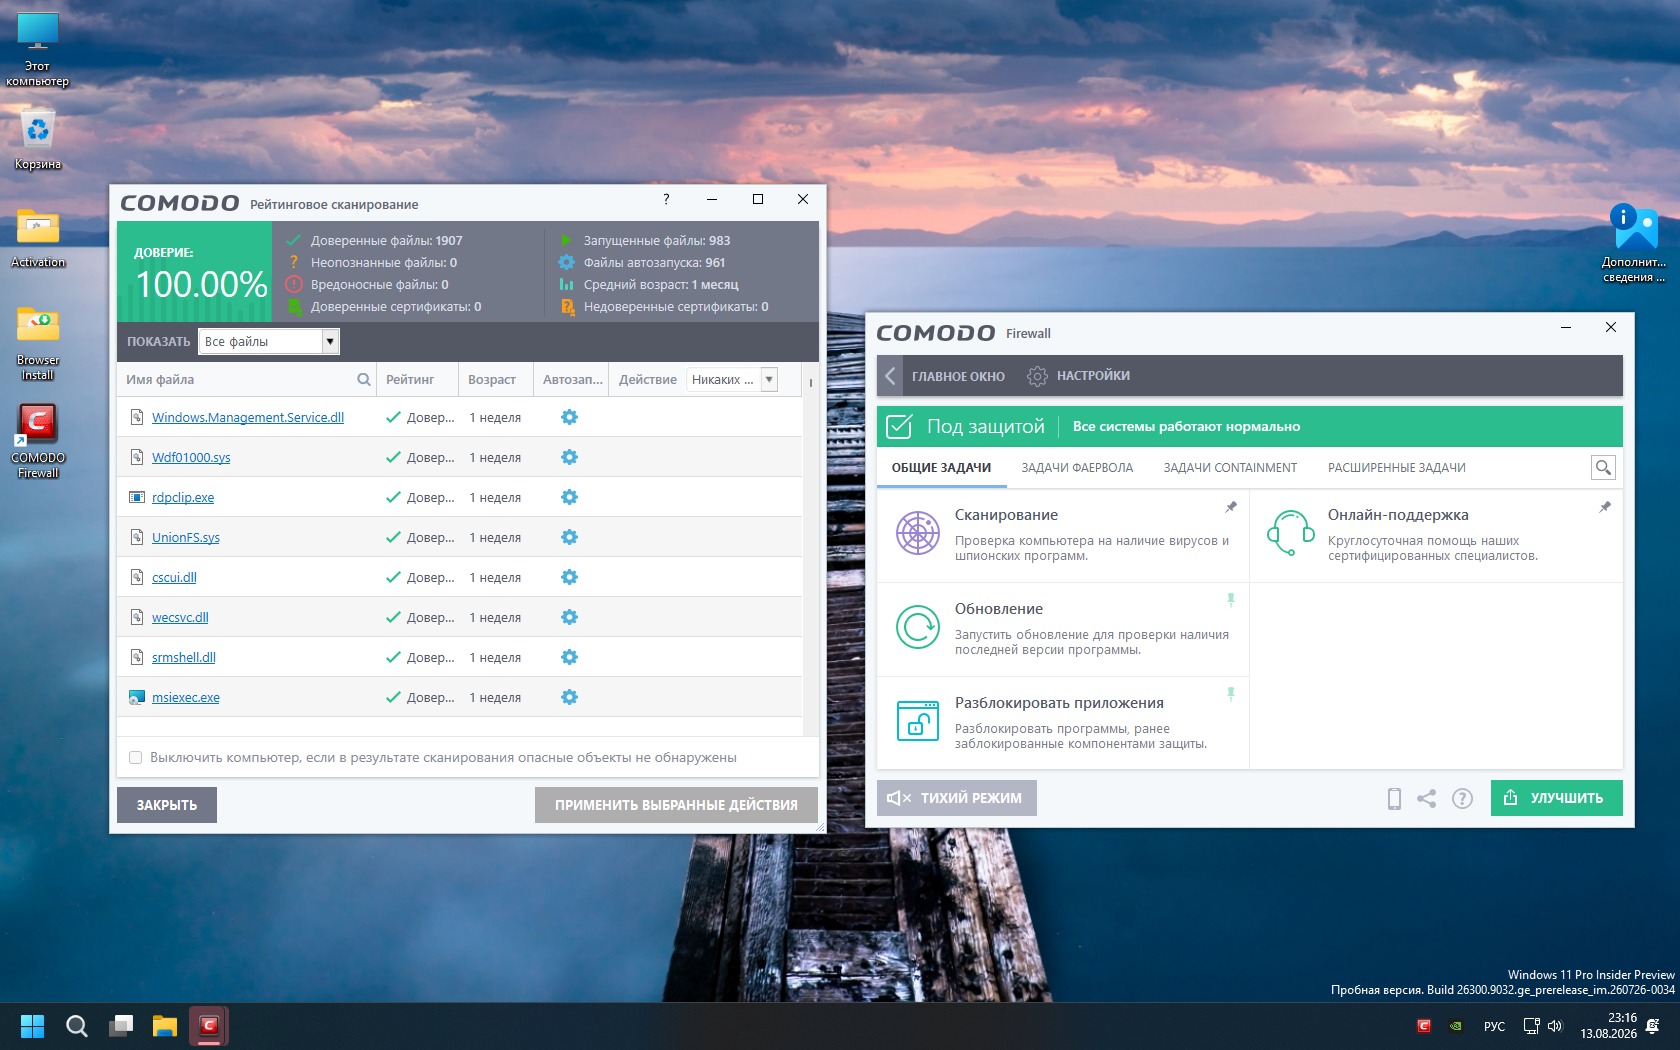Screen dimensions: 1680x1050
Task: Open the rdpclip.exe file link
Action: pyautogui.click(x=183, y=497)
